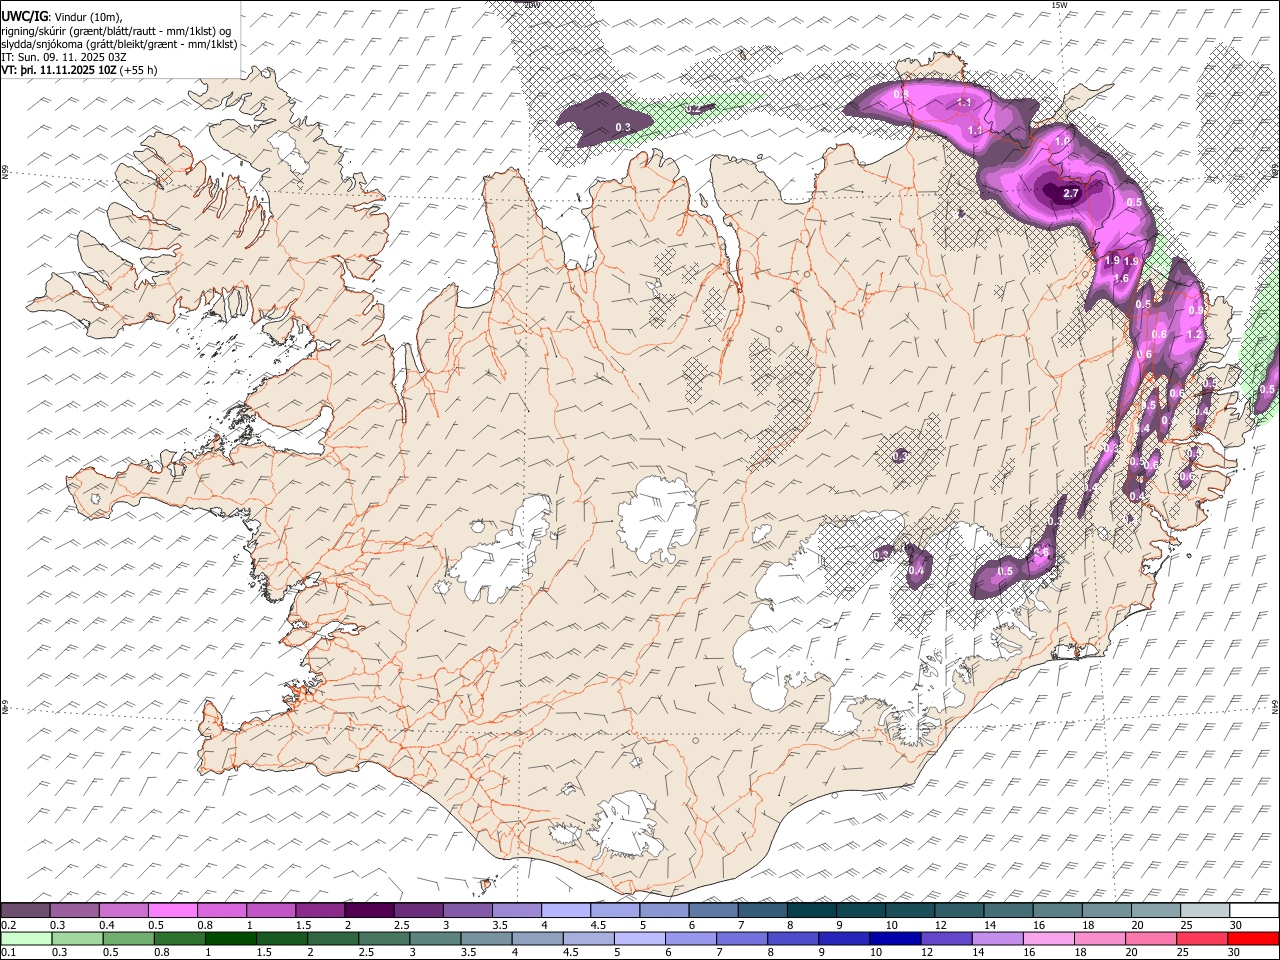Image resolution: width=1280 pixels, height=960 pixels.
Task: Click the rigning/skúrir legend description line
Action: tap(116, 30)
